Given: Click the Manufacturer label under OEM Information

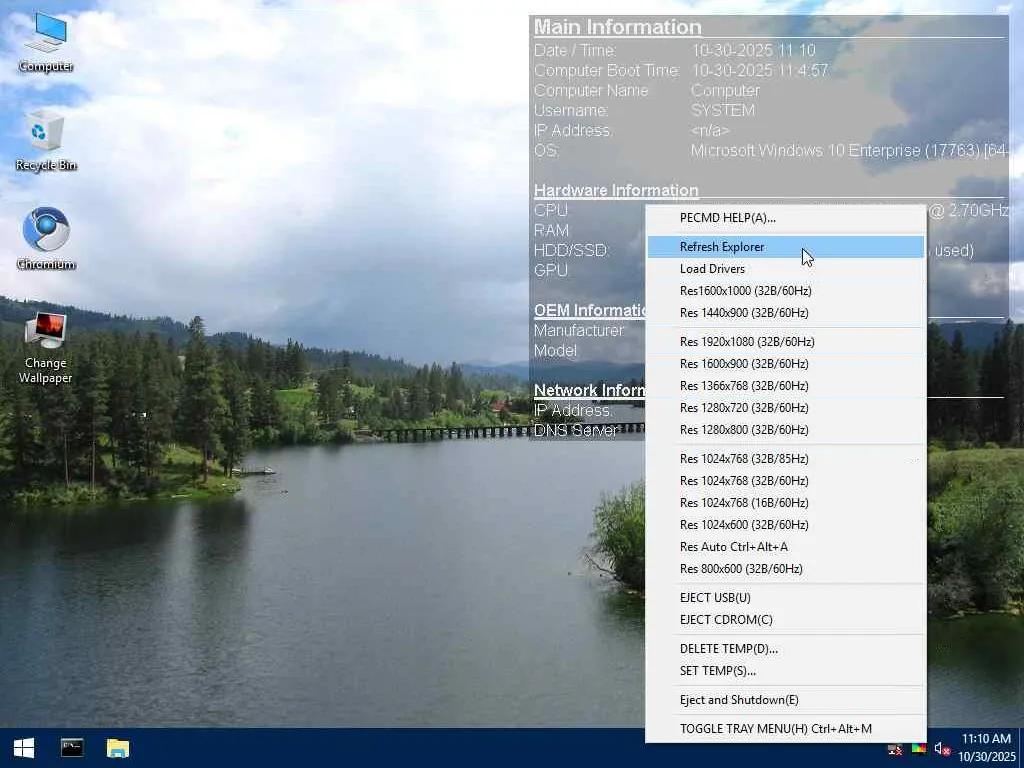Looking at the screenshot, I should click(x=579, y=331).
